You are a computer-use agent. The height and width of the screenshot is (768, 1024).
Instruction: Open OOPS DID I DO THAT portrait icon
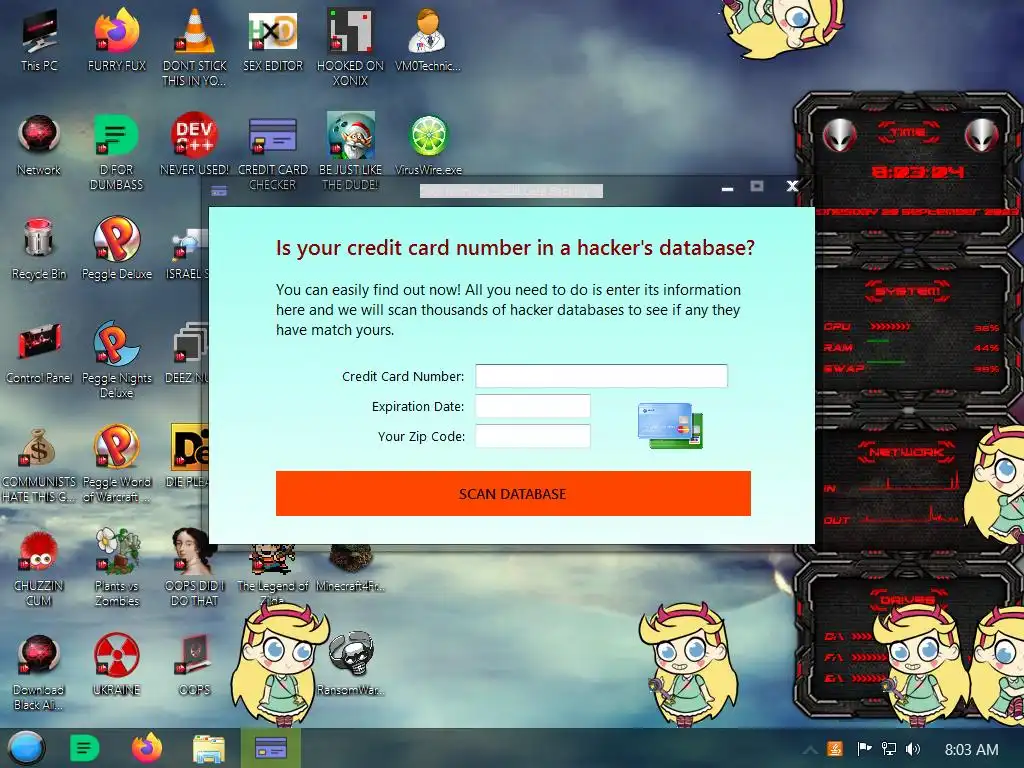point(195,567)
